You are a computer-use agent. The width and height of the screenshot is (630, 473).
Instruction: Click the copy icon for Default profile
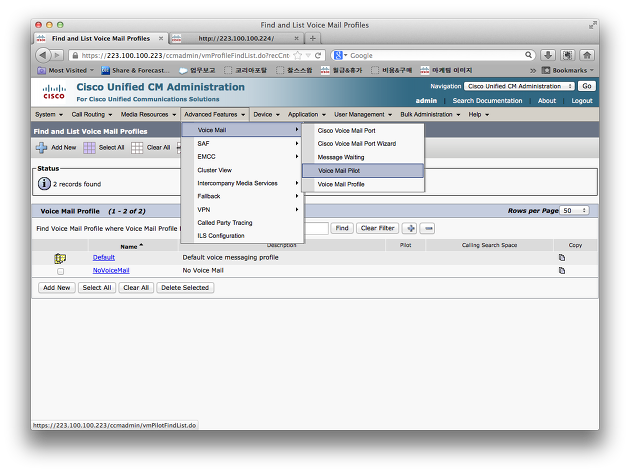click(562, 258)
